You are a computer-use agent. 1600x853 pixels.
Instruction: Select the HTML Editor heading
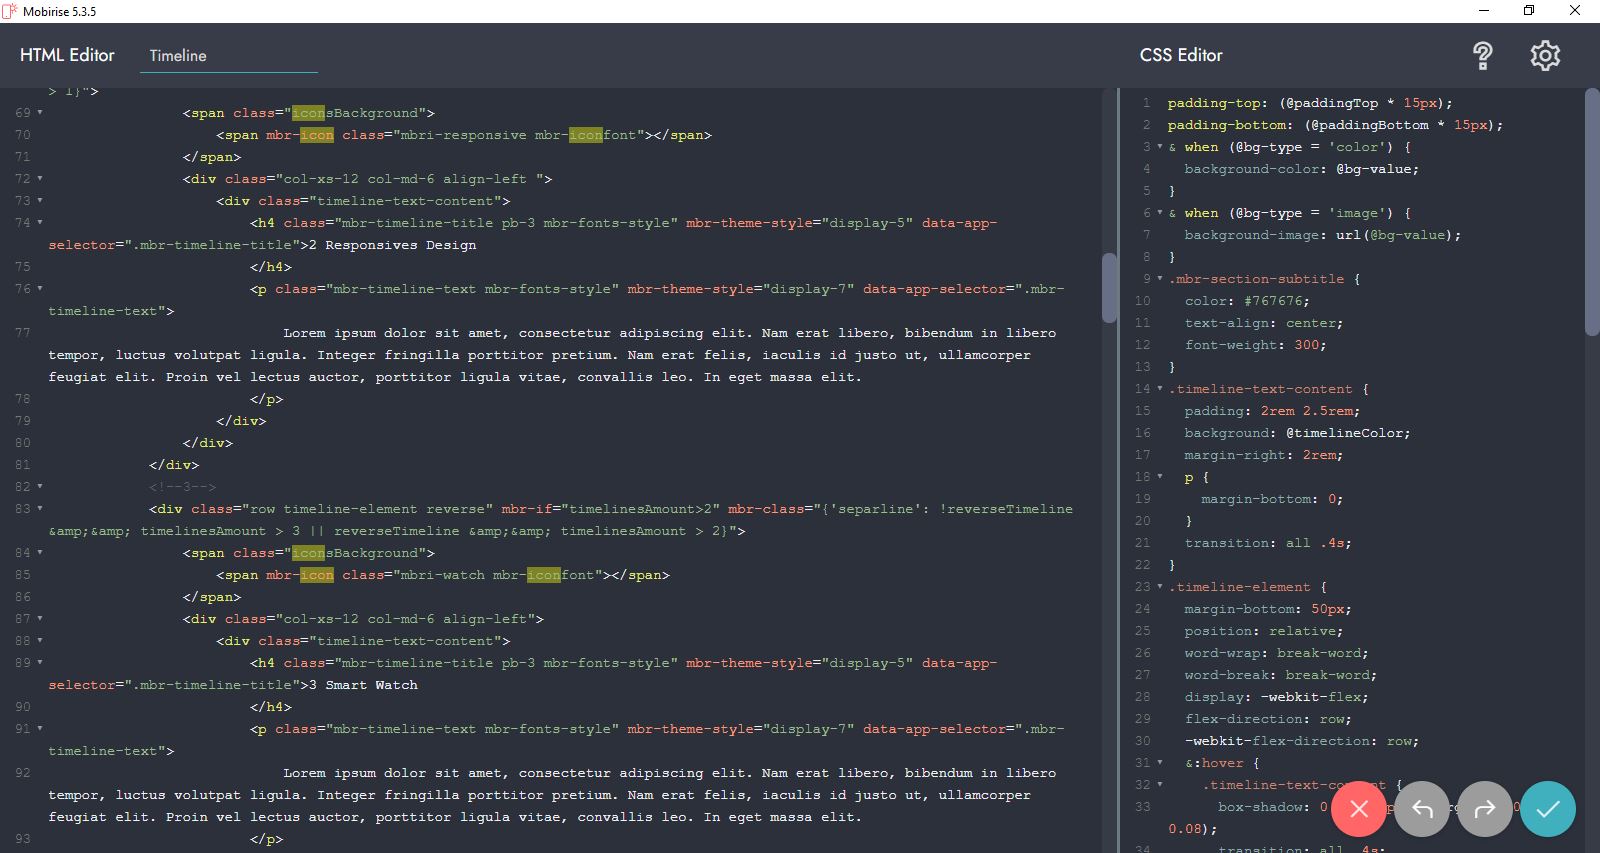click(67, 55)
